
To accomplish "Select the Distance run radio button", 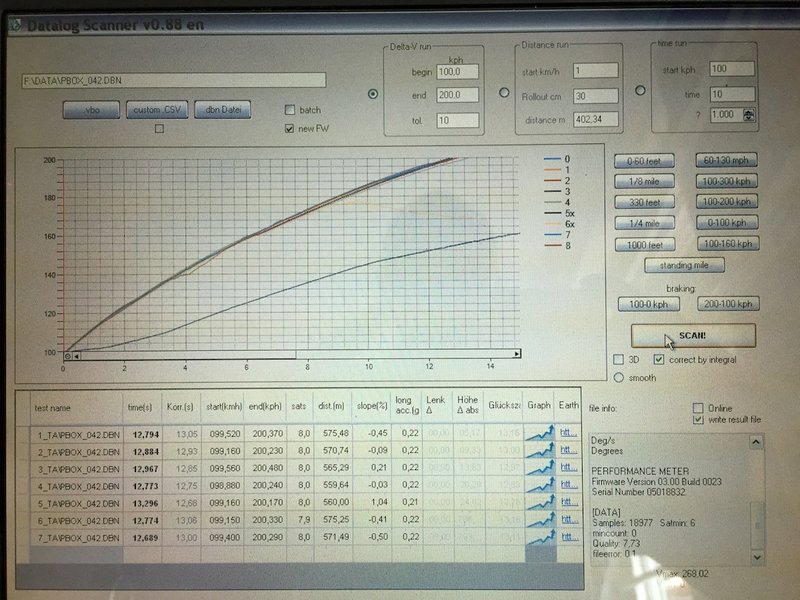I will 504,93.
